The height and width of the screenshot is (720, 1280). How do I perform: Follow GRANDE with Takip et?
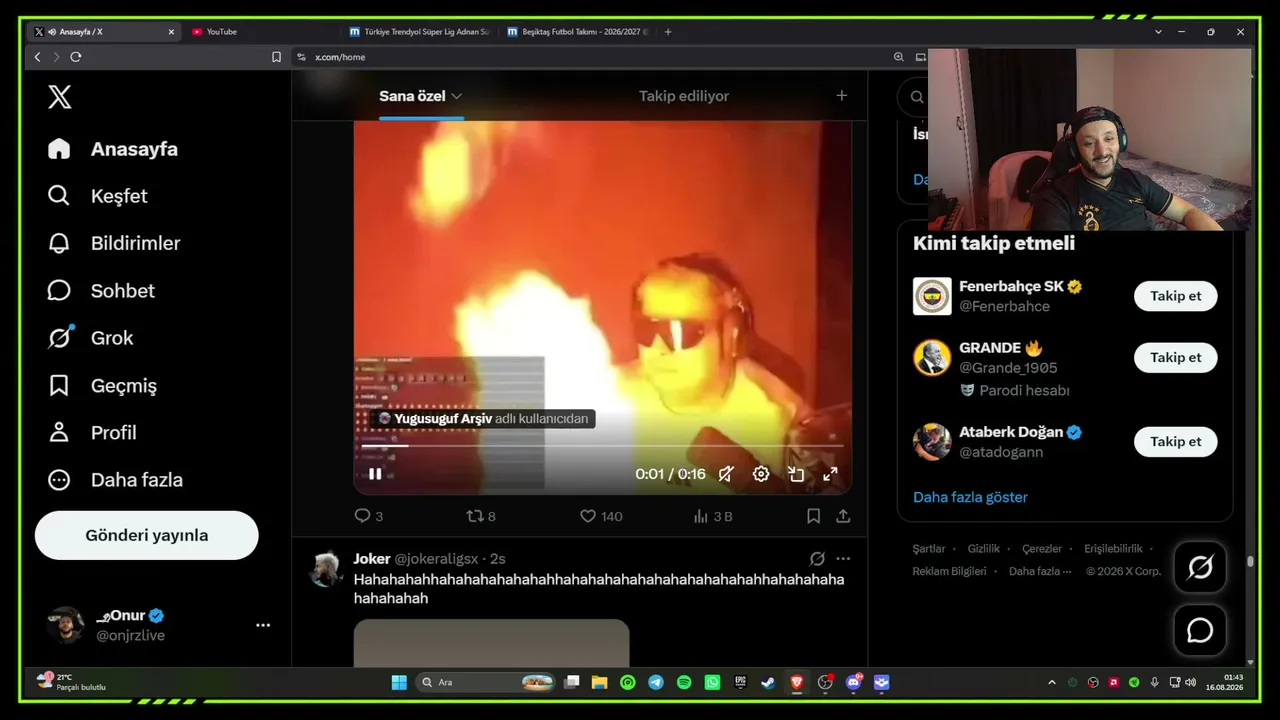coord(1176,357)
